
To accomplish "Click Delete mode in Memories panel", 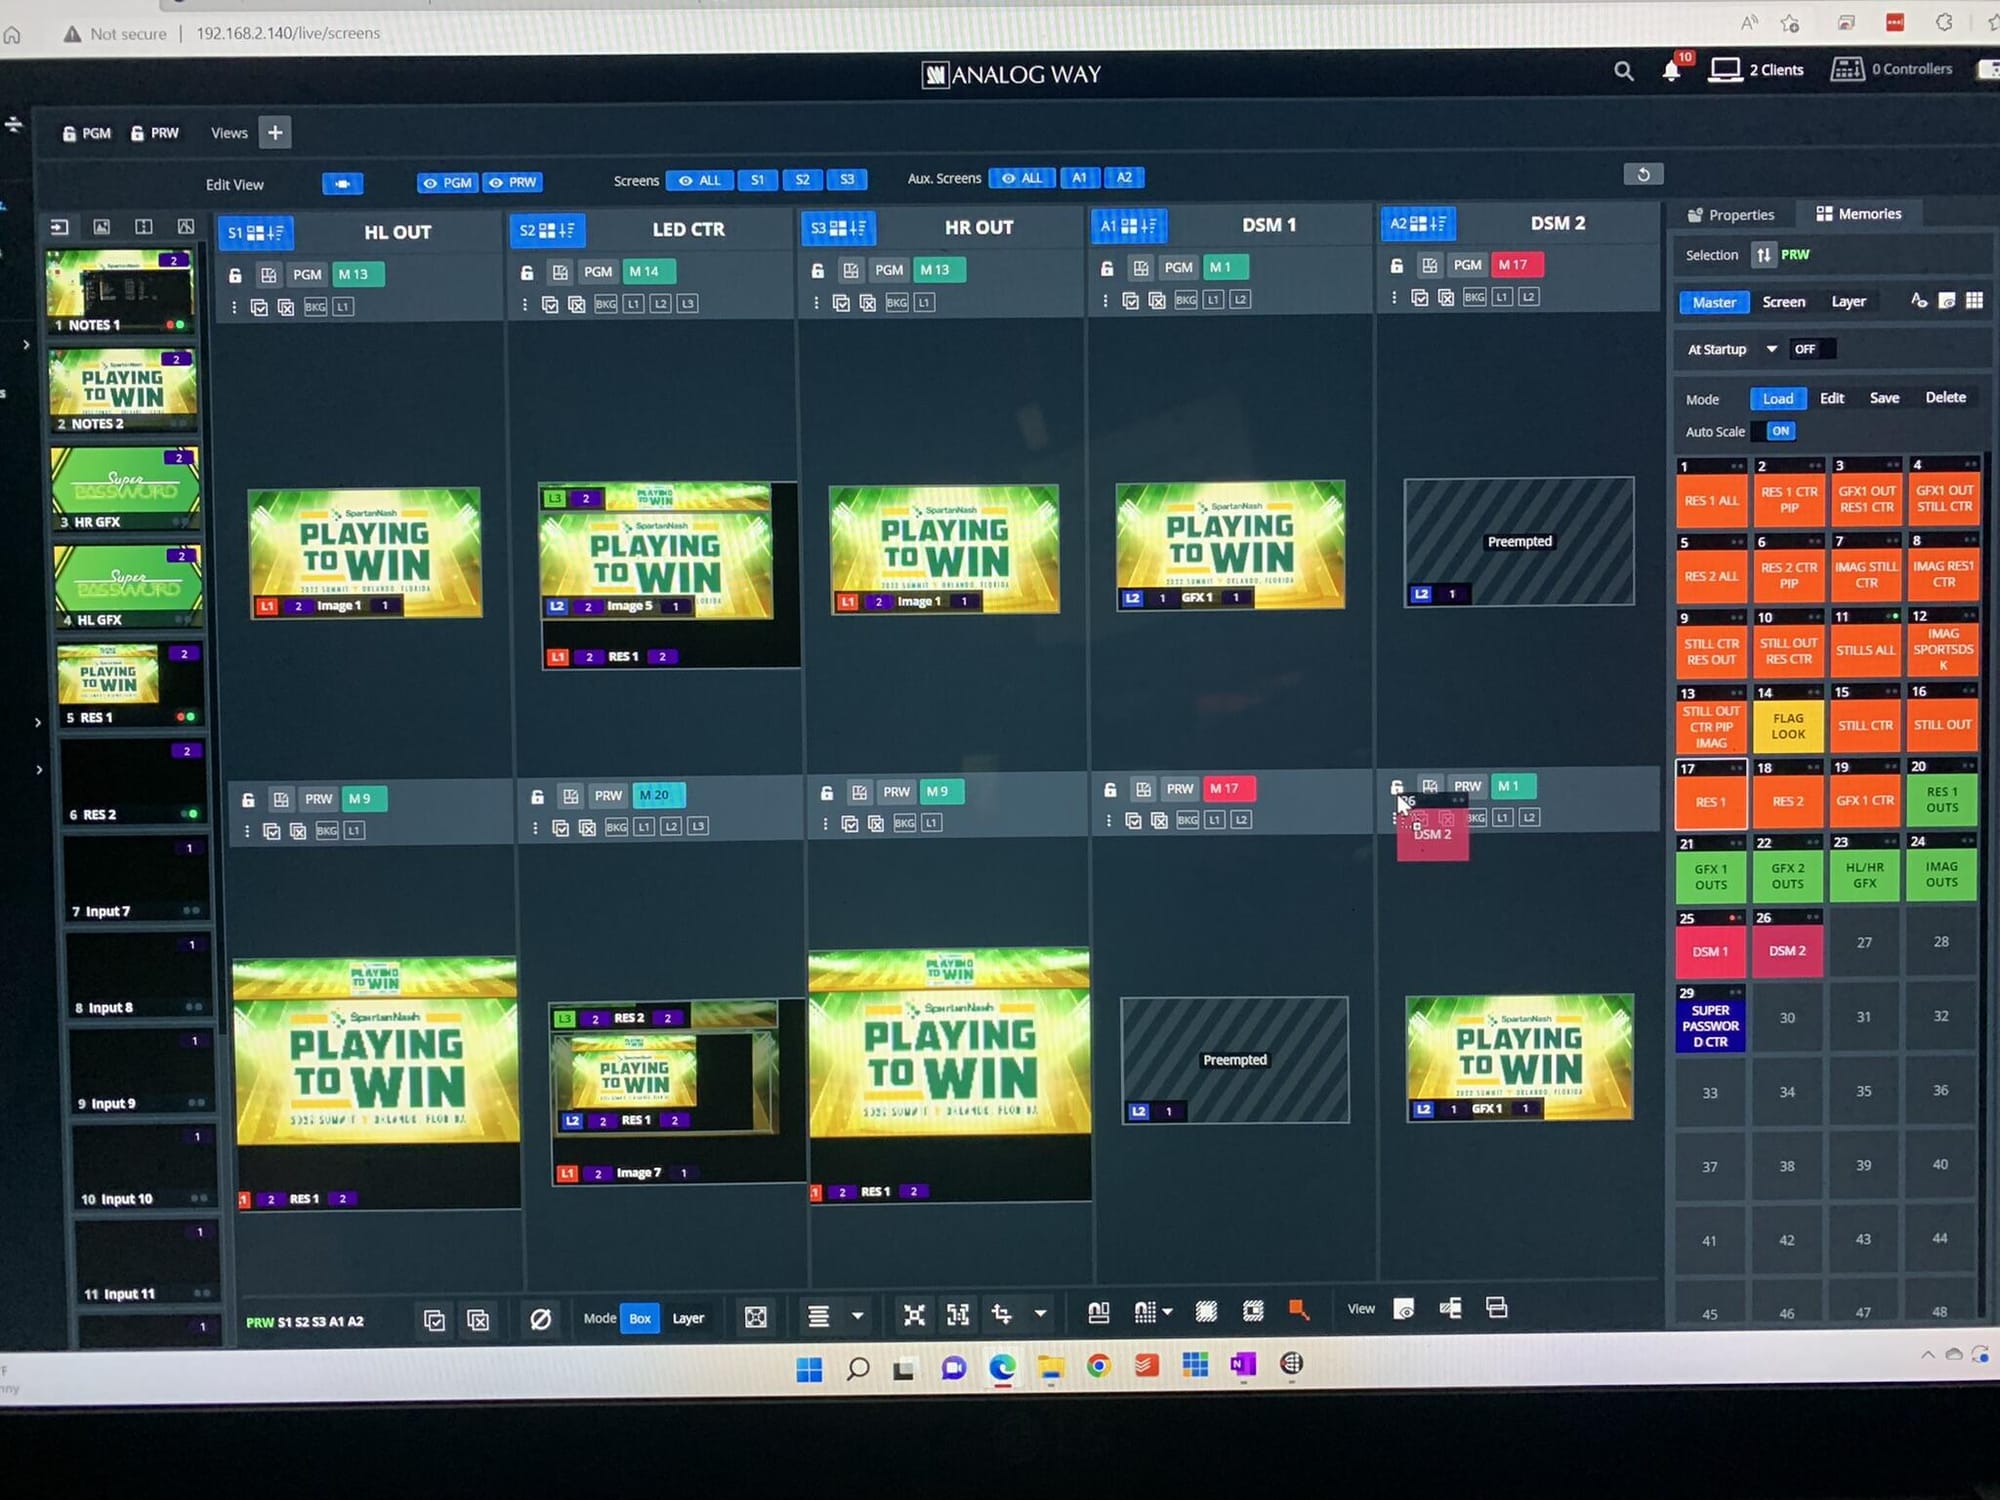I will tap(1945, 397).
